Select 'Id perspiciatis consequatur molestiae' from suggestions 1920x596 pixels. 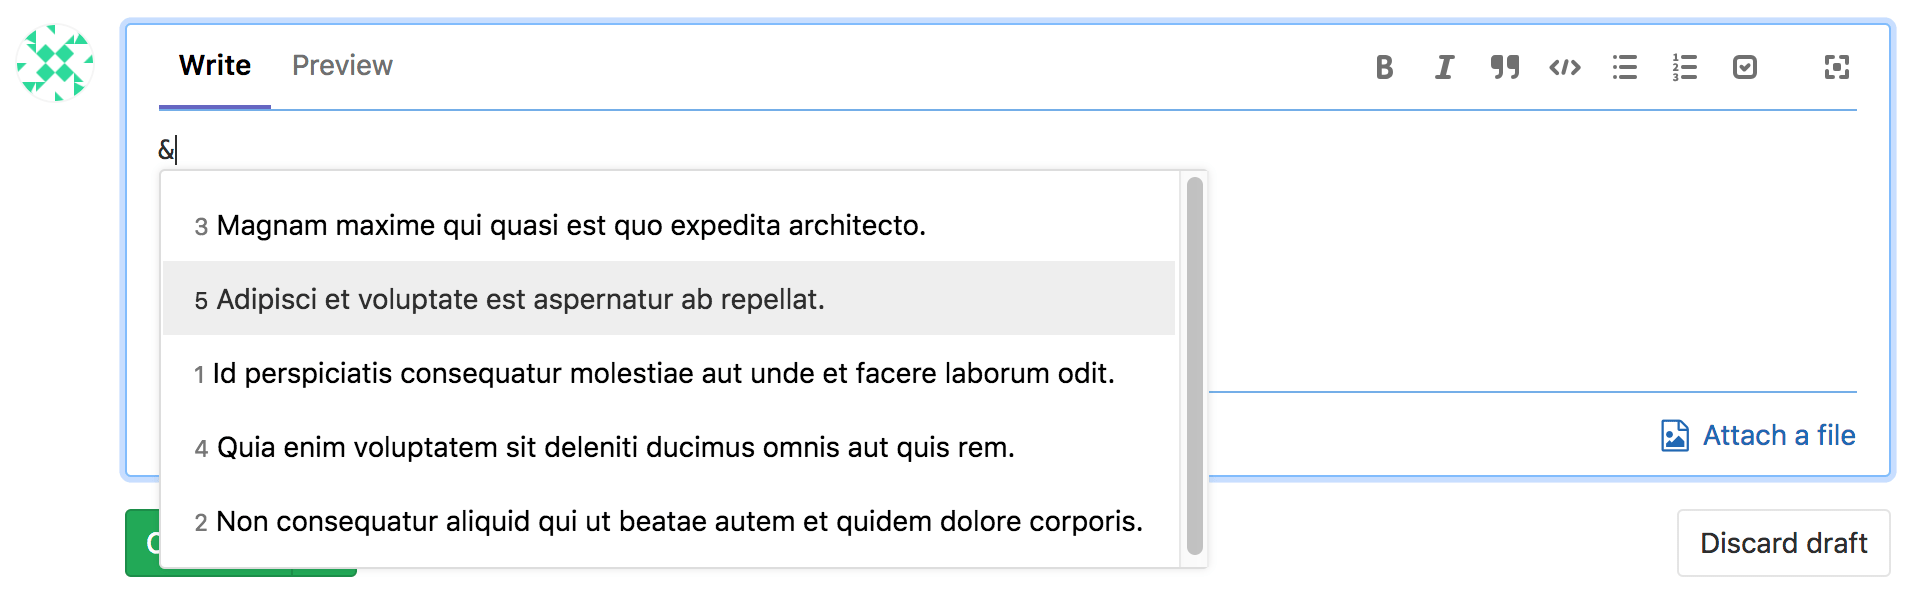tap(663, 373)
